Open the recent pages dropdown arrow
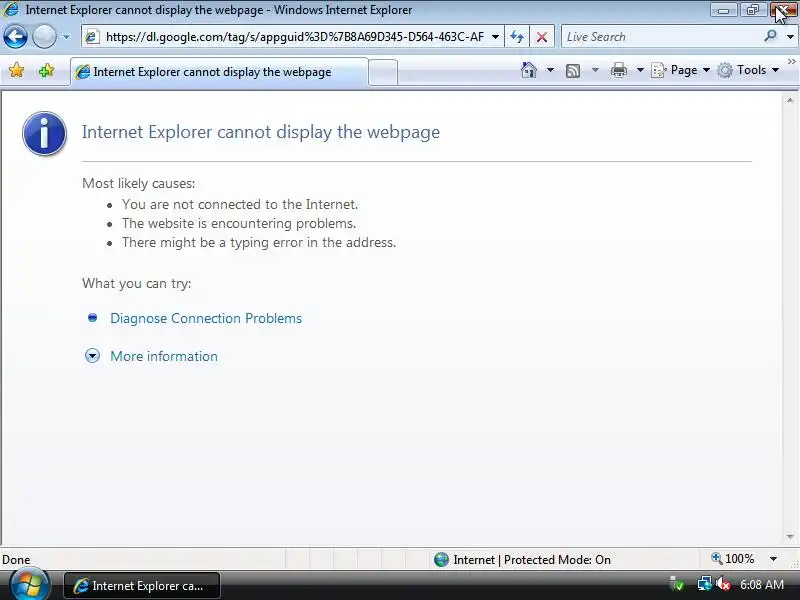Screen dimensions: 800x600 click(66, 37)
